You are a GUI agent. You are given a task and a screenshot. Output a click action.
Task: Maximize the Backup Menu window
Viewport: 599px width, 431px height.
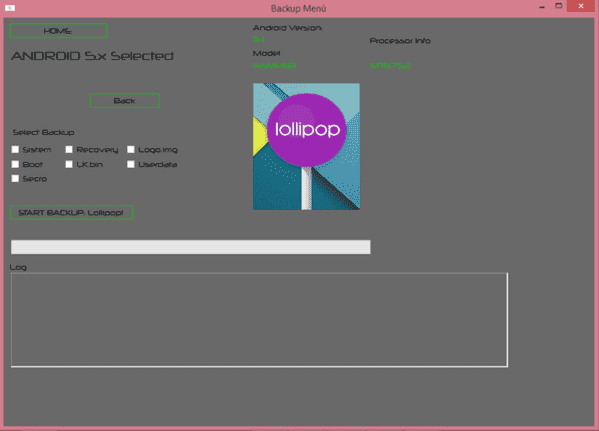tap(559, 6)
